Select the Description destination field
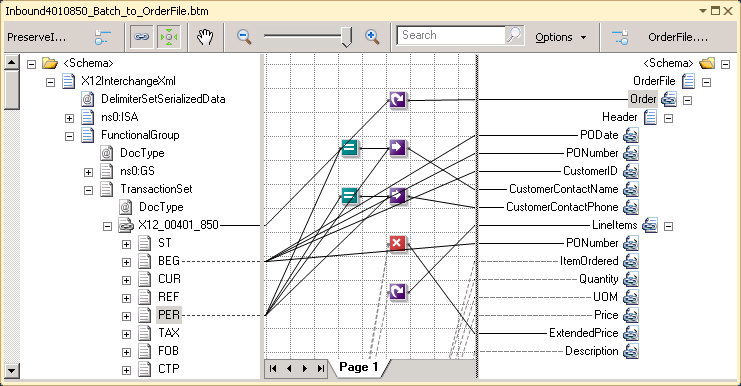 tap(592, 351)
